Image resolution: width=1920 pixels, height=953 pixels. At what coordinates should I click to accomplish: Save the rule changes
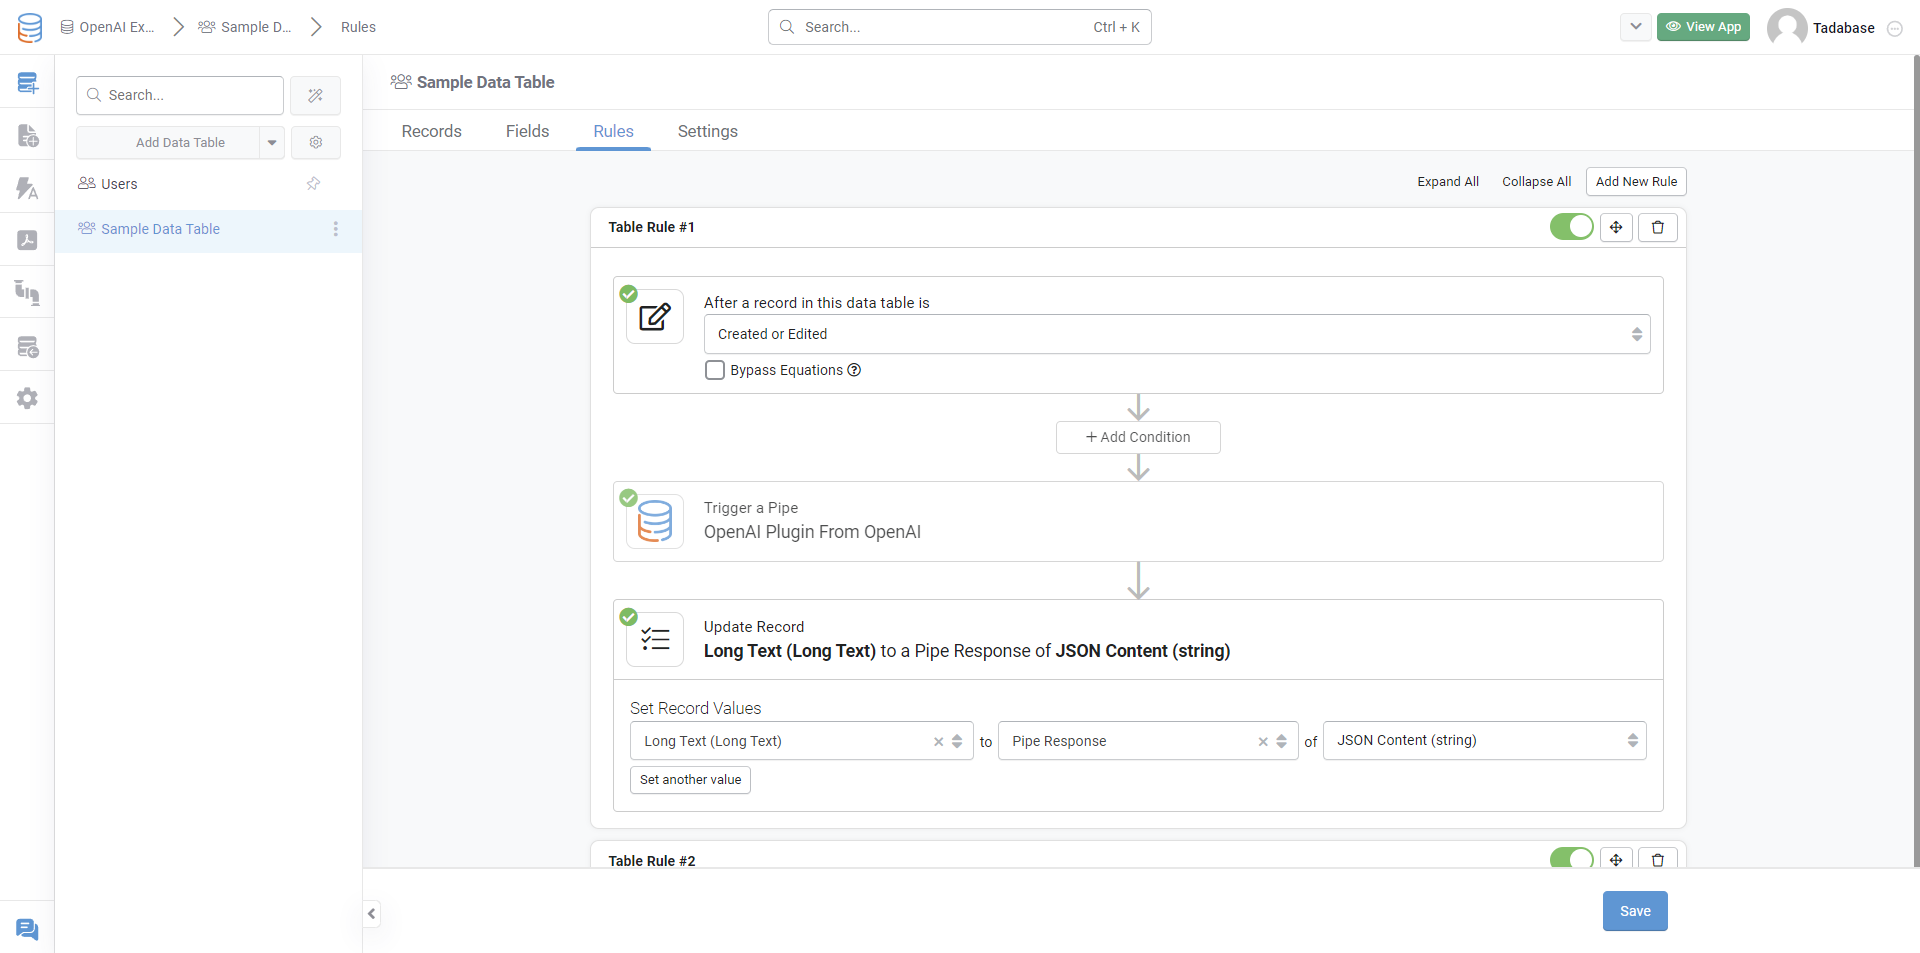[1634, 911]
